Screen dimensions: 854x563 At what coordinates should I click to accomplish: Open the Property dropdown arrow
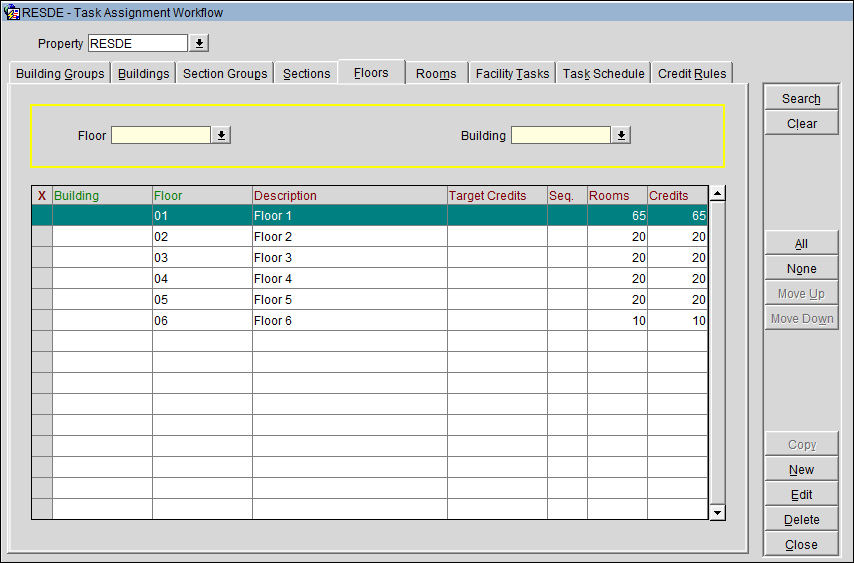pos(200,43)
